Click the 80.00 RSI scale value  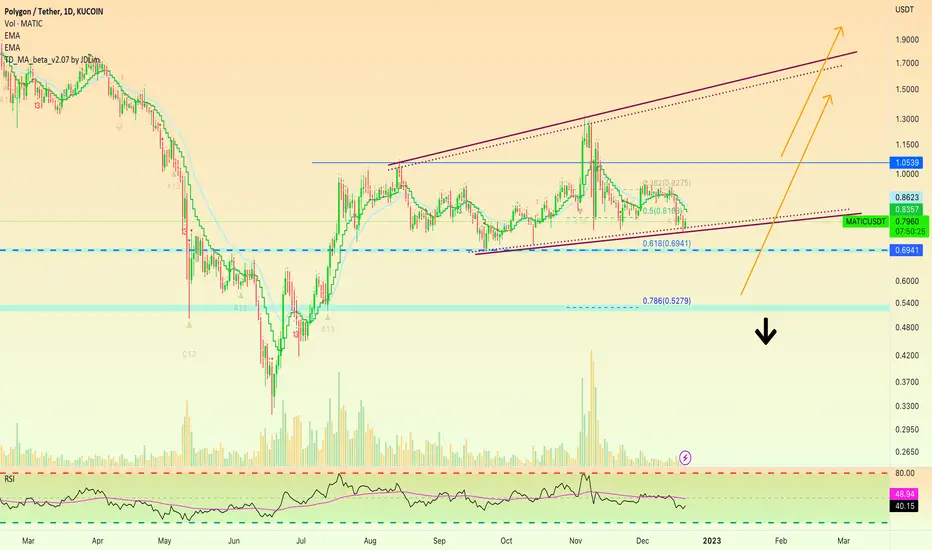coord(905,473)
